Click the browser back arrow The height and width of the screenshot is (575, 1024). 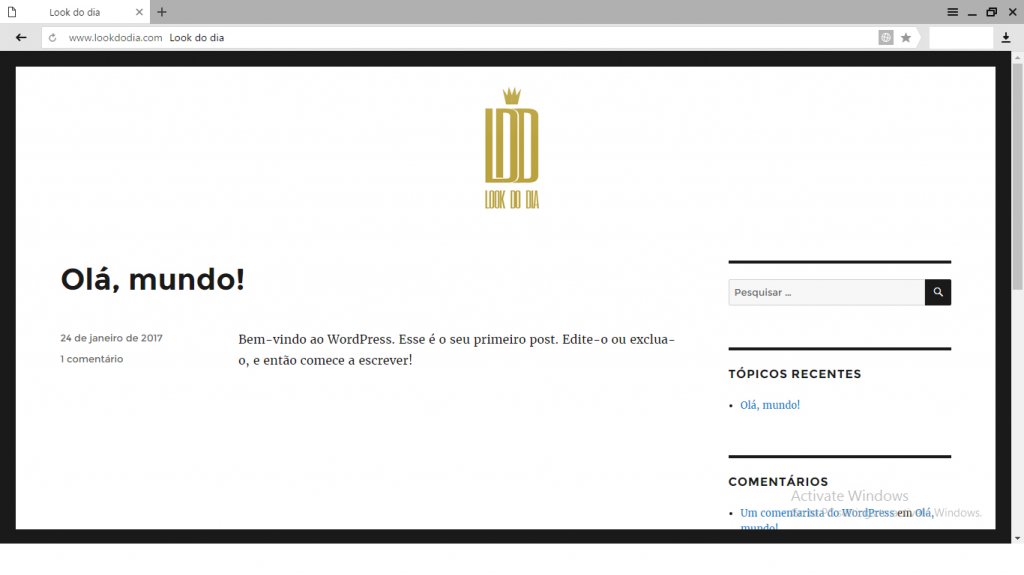tap(21, 37)
